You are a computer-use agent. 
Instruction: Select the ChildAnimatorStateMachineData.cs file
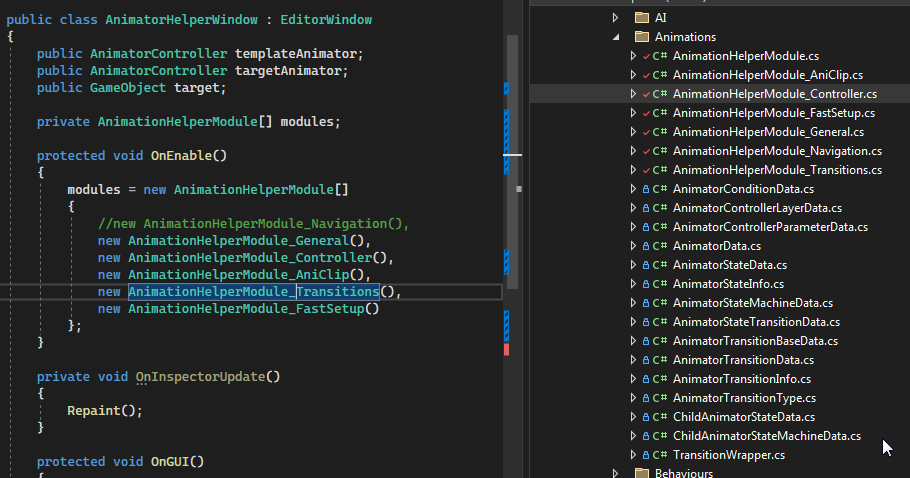click(x=766, y=436)
